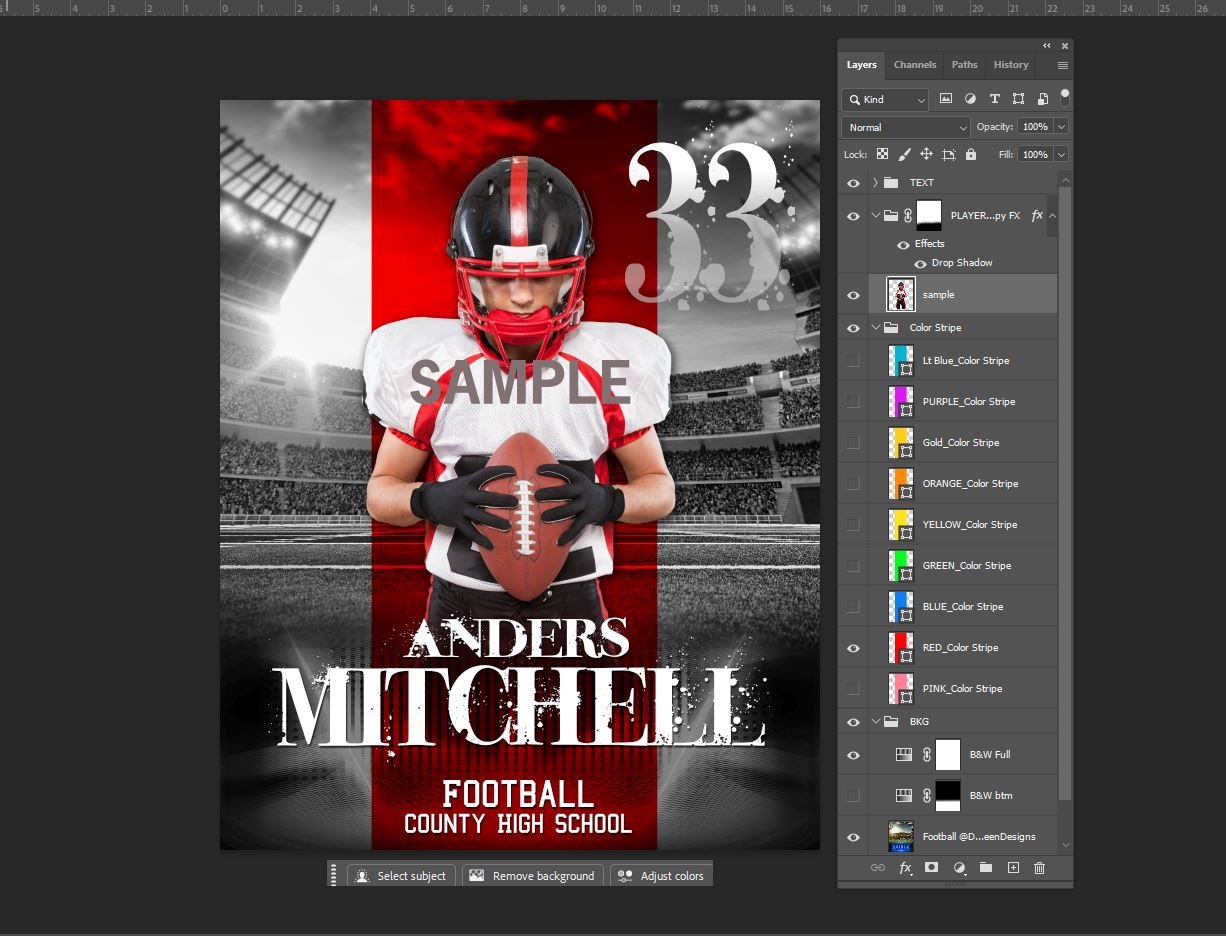This screenshot has height=936, width=1226.
Task: Select the YELLOW_Color Stripe layer name
Action: coord(969,525)
